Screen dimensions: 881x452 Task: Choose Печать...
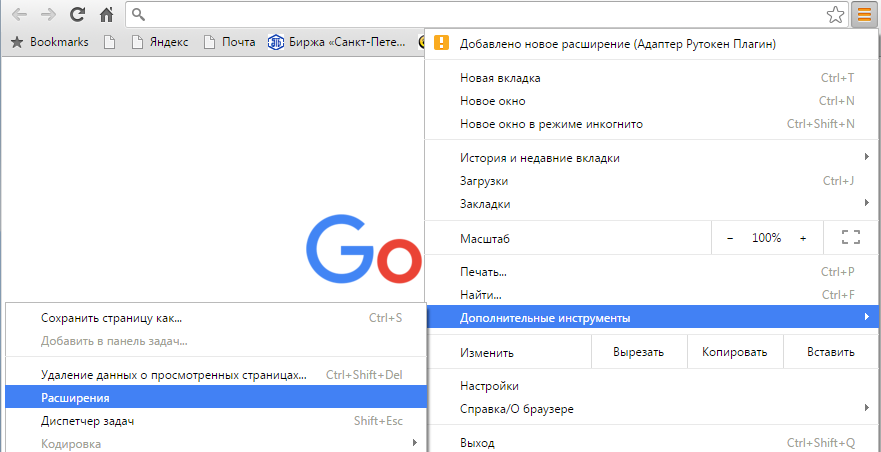[x=652, y=272]
